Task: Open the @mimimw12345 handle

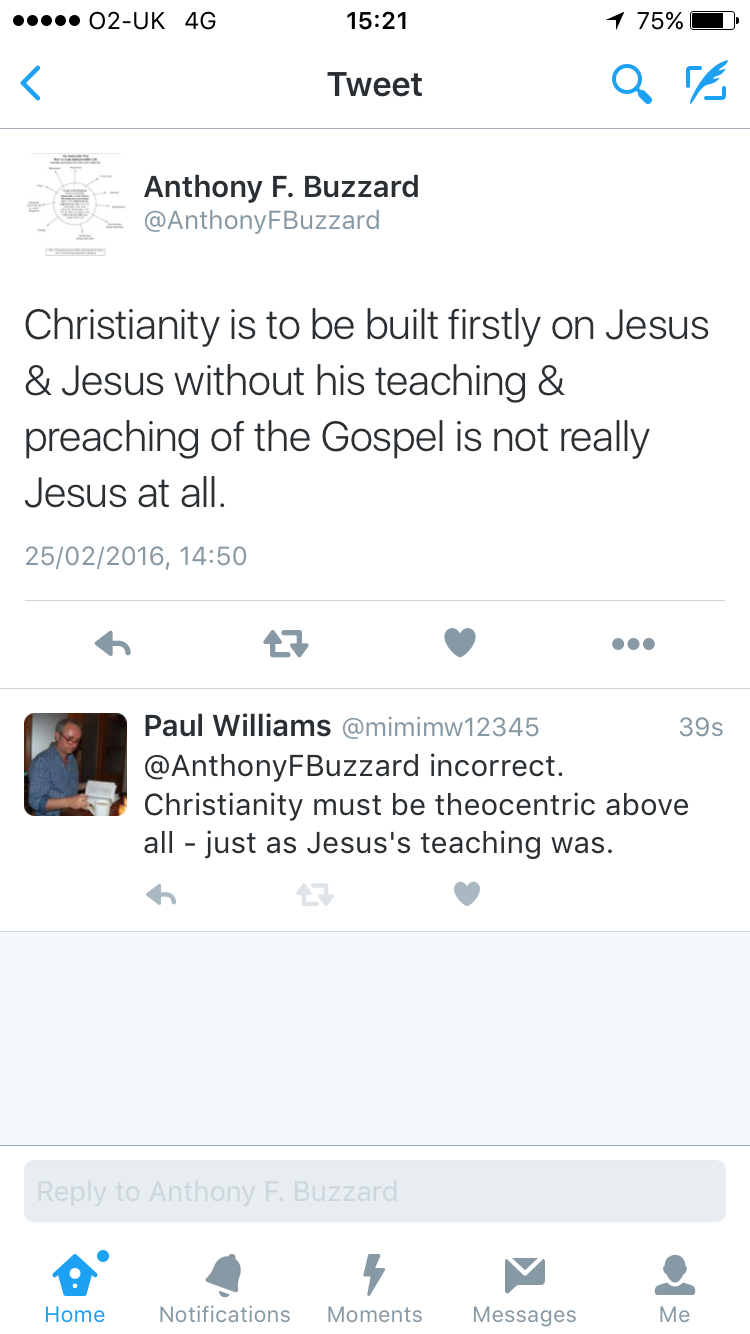Action: 440,727
